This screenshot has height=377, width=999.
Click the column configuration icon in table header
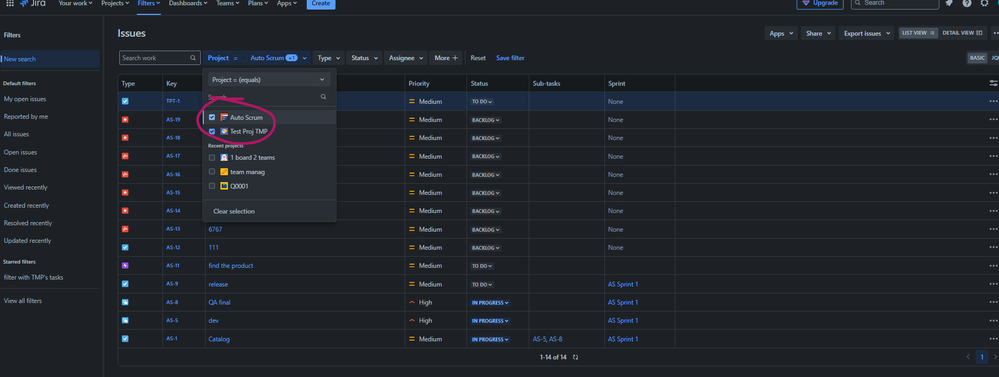coord(993,83)
